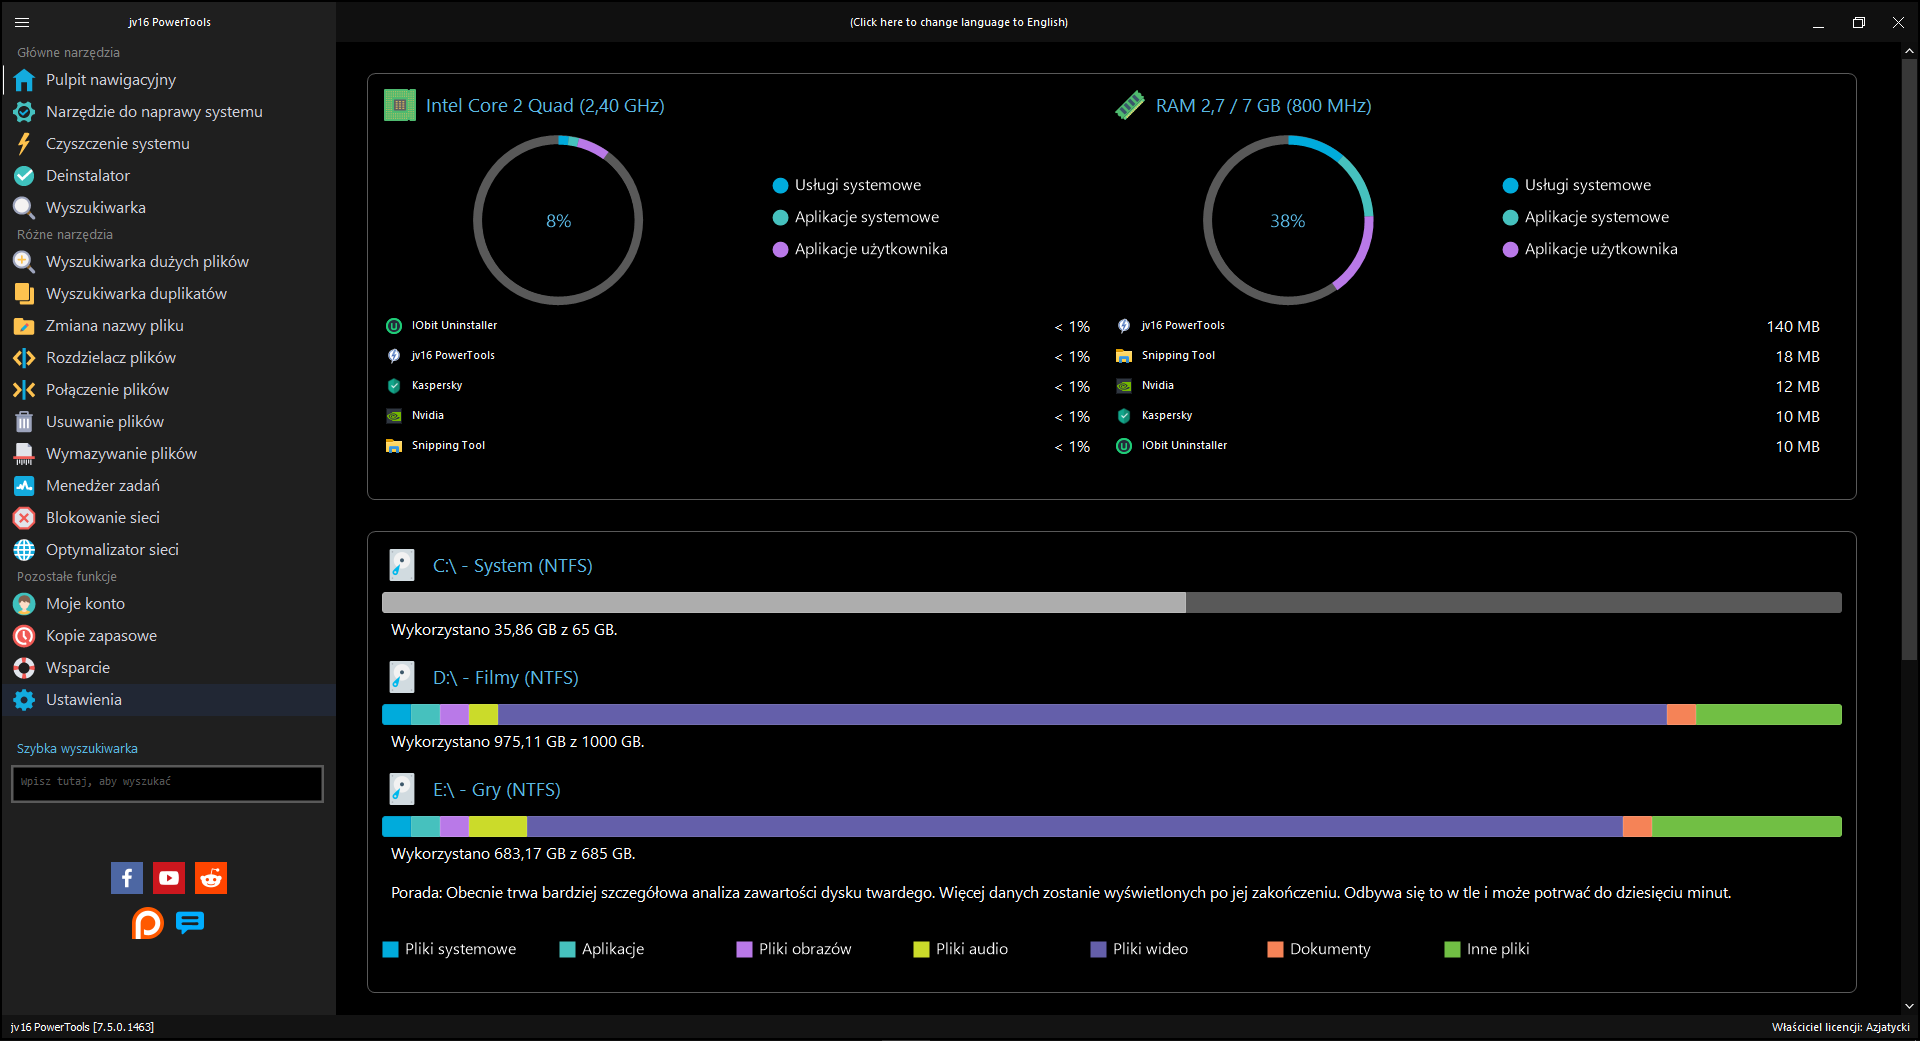
Task: Click the D:\ - Filmy (NTFS) title
Action: coord(506,678)
